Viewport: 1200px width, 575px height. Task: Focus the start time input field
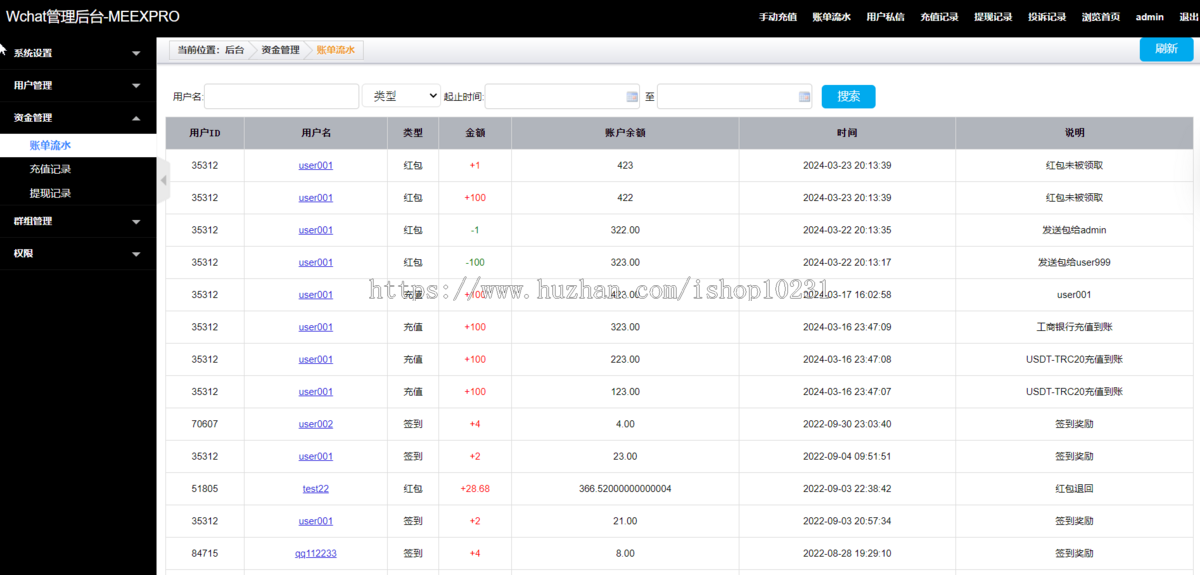[x=562, y=96]
